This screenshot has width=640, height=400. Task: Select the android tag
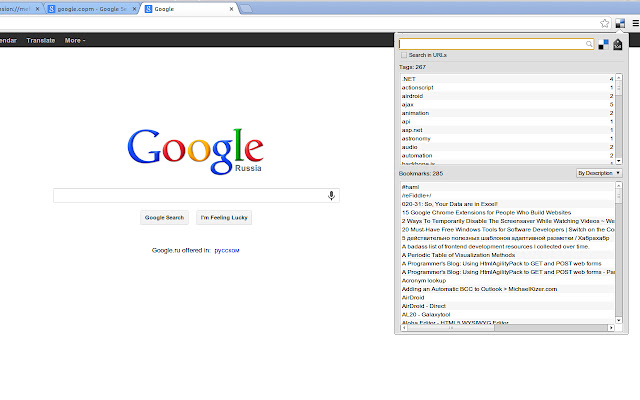coord(507,96)
